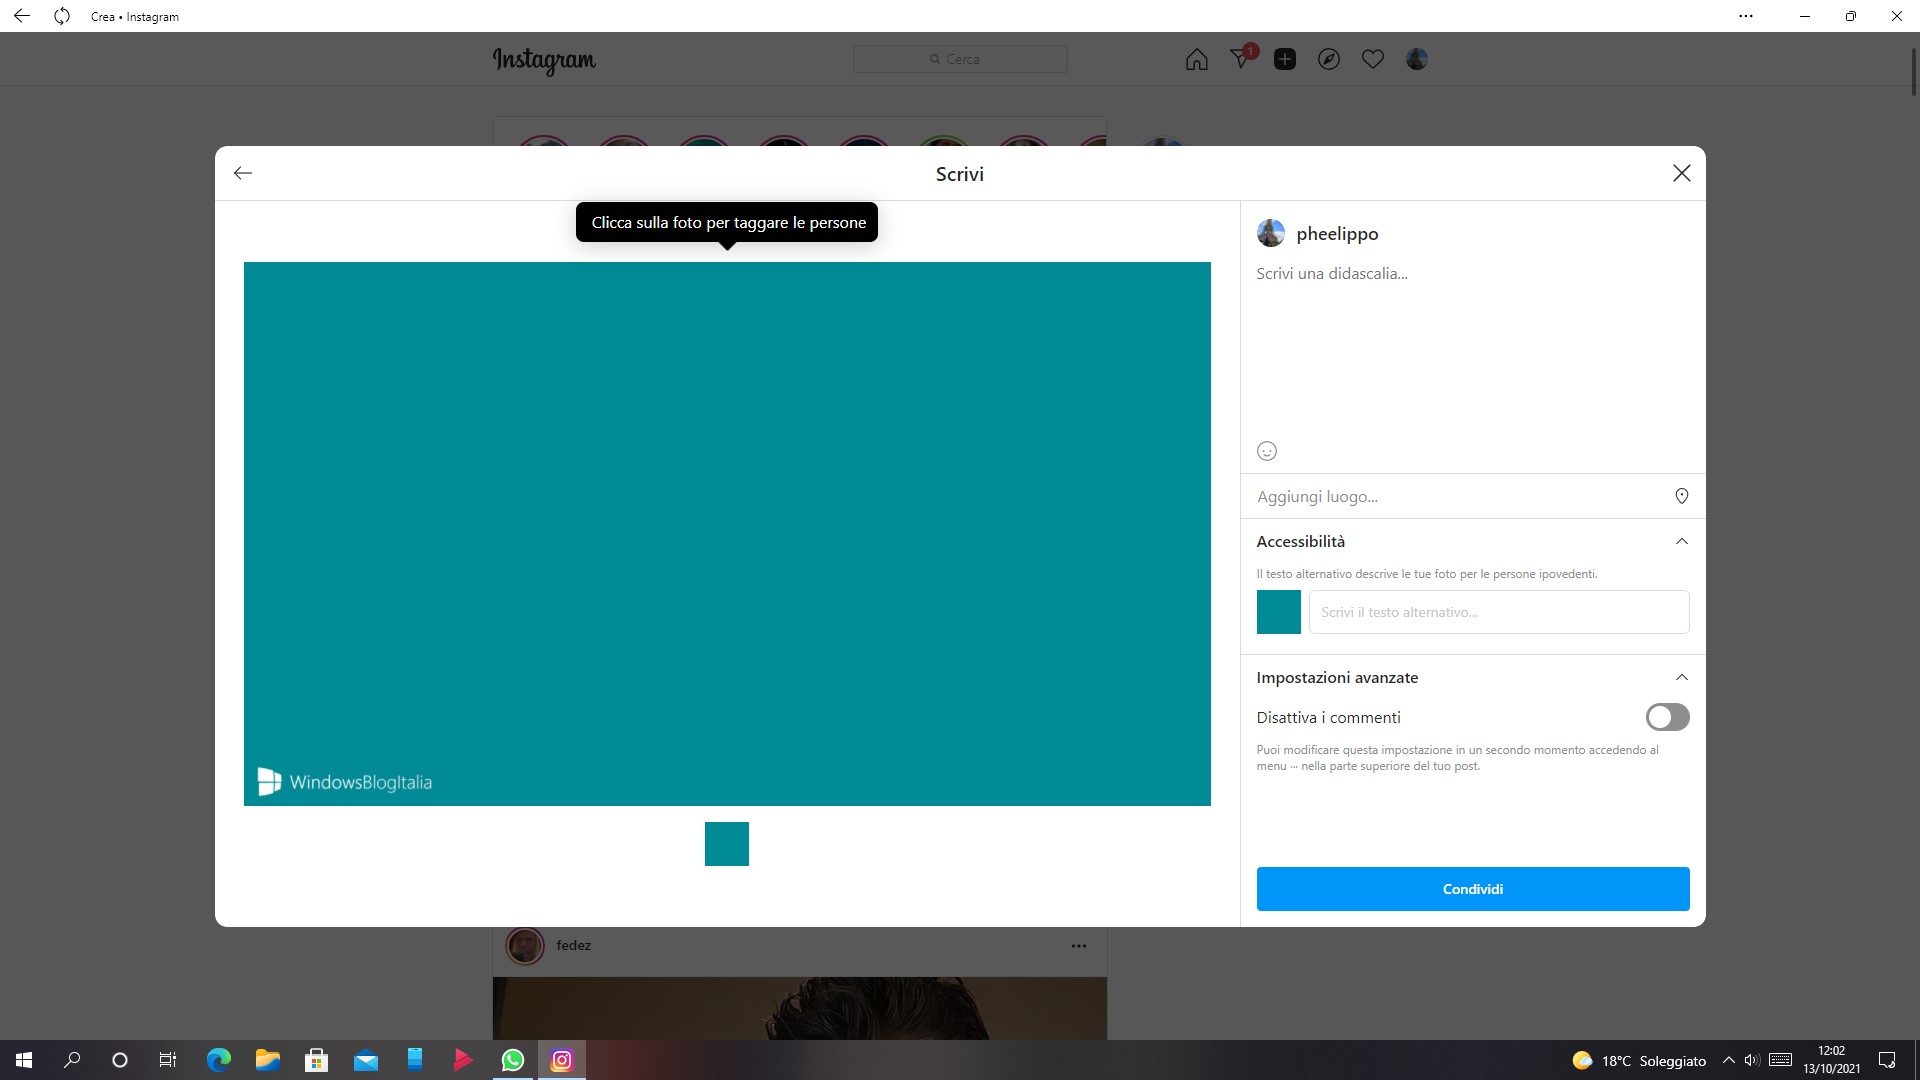
Task: Open the Activity heart icon
Action: click(1373, 59)
